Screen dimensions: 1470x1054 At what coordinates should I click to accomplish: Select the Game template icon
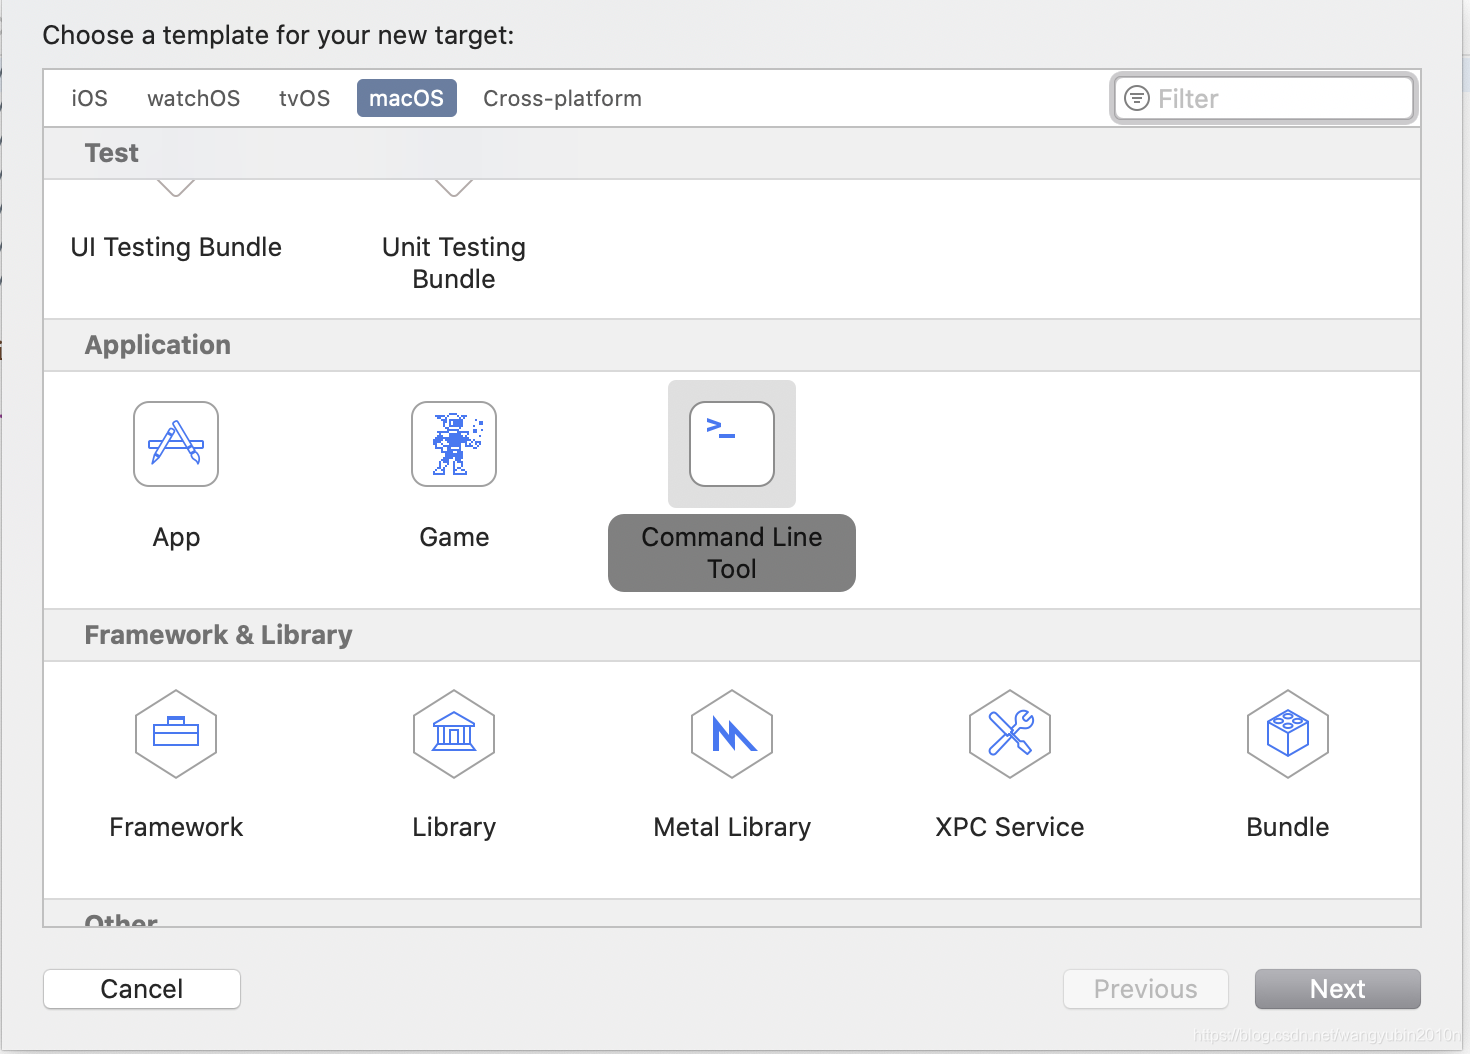pos(454,444)
